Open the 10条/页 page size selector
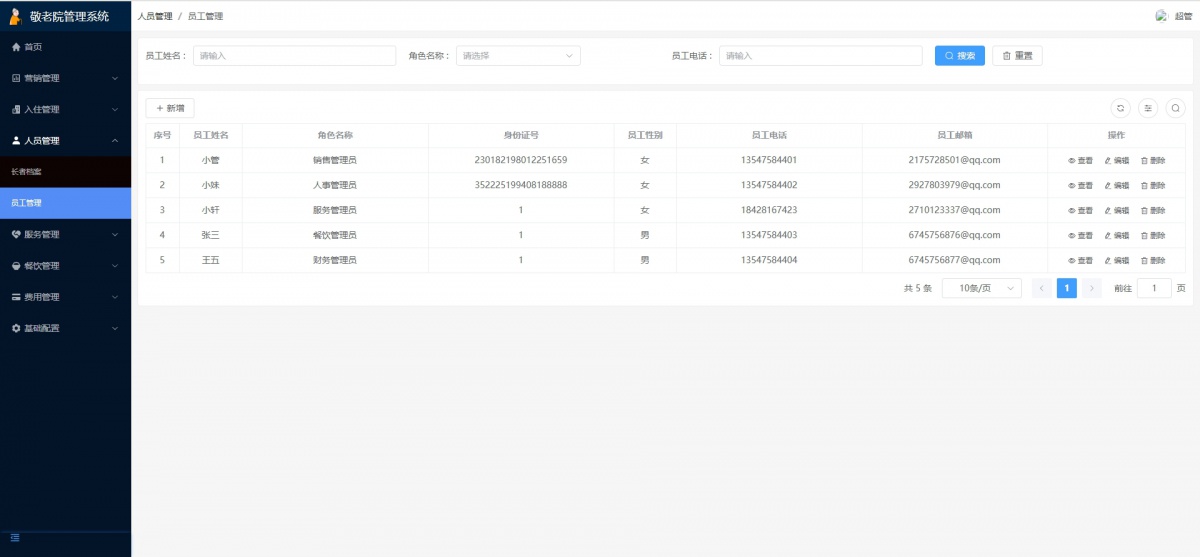The height and width of the screenshot is (557, 1200). point(981,288)
